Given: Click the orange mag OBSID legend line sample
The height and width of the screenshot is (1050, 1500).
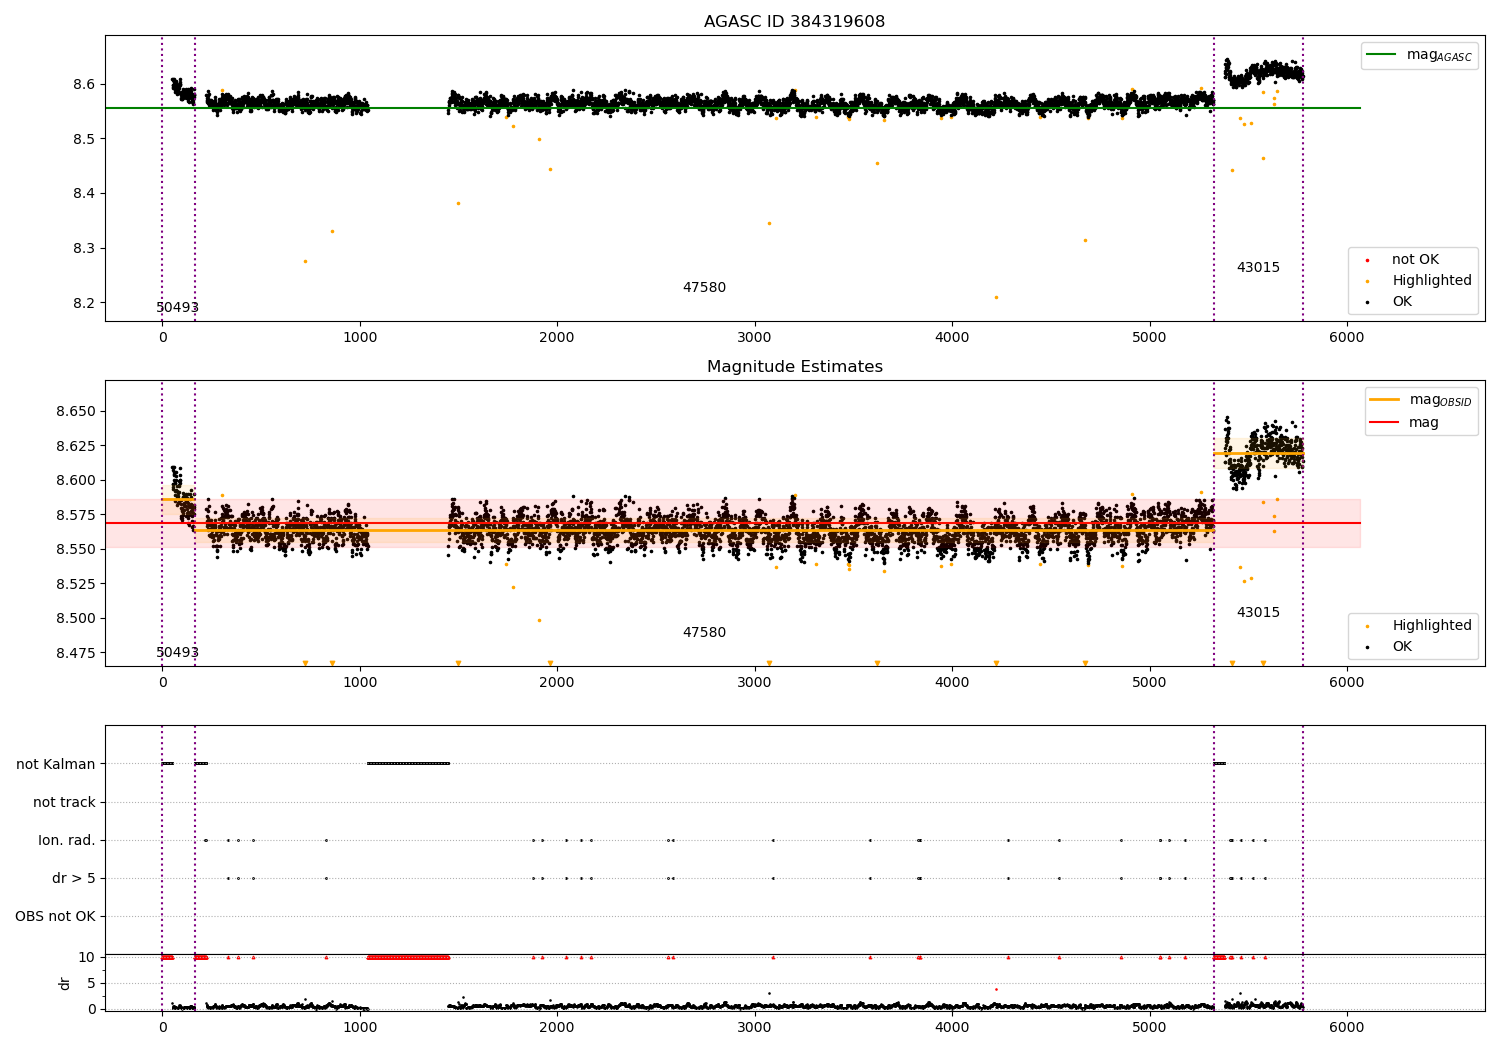Looking at the screenshot, I should [1384, 400].
